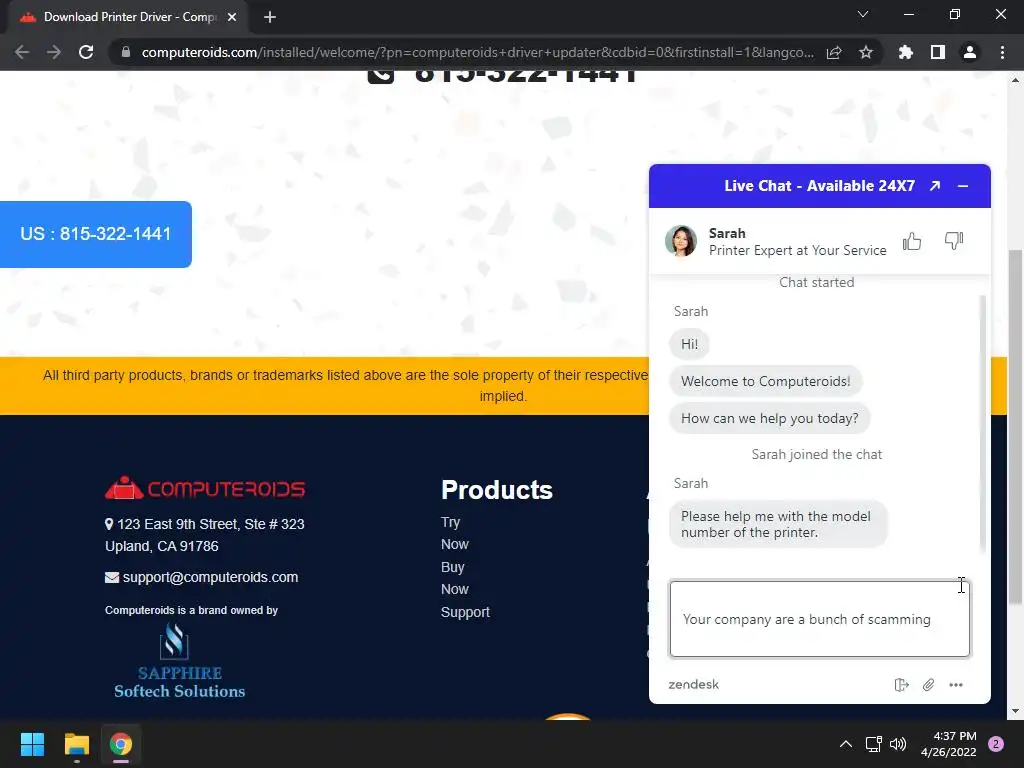This screenshot has height=768, width=1024.
Task: Open clock showing 4:37 PM
Action: pyautogui.click(x=948, y=744)
